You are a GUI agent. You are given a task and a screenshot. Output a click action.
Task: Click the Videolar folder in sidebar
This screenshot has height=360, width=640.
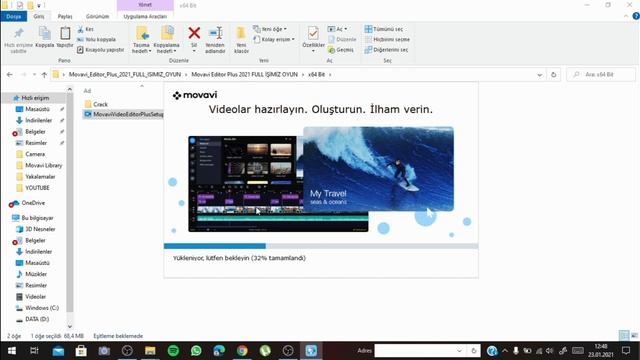(35, 297)
